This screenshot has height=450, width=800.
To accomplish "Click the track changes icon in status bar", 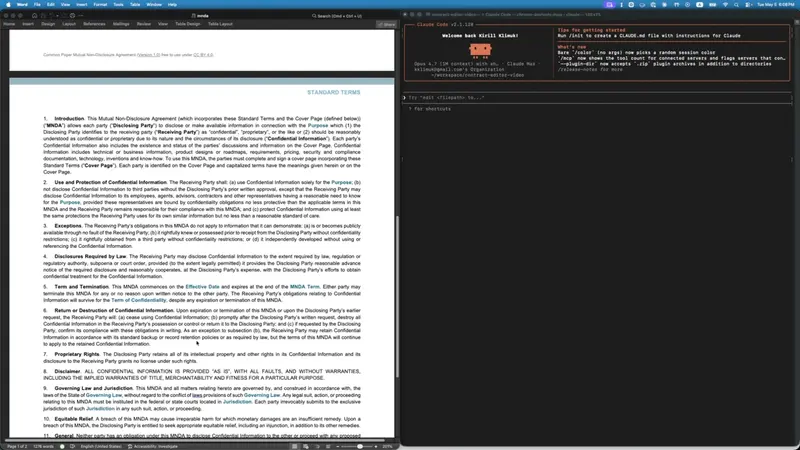I will click(72, 446).
